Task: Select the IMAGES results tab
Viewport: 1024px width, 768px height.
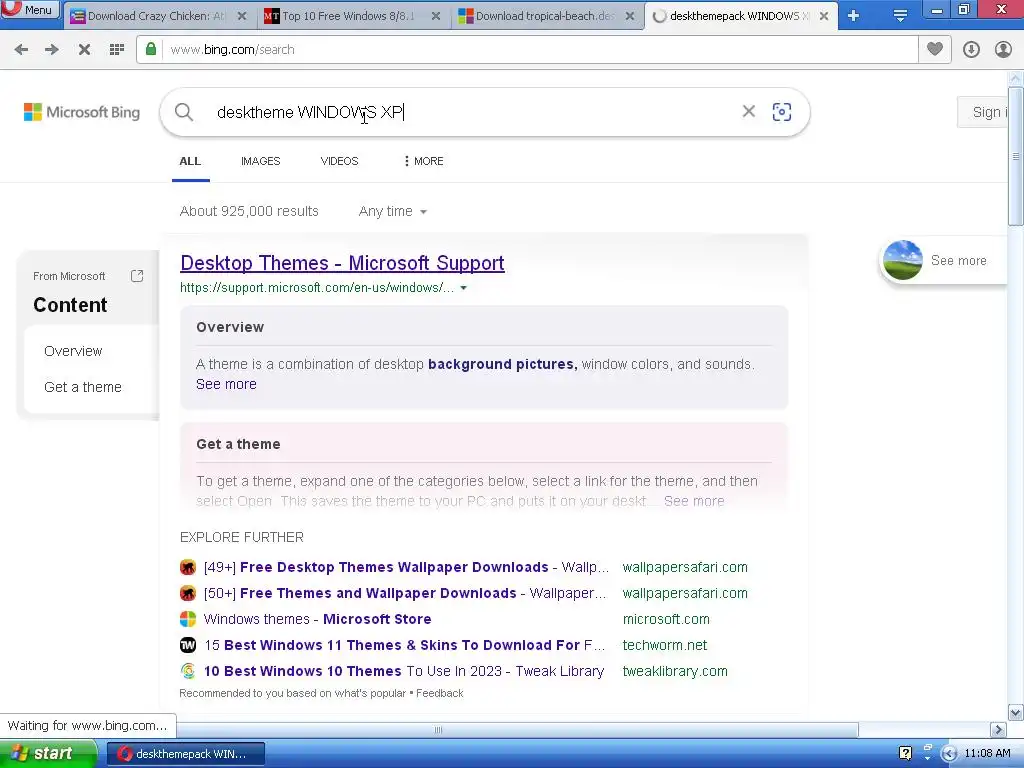Action: coord(261,161)
